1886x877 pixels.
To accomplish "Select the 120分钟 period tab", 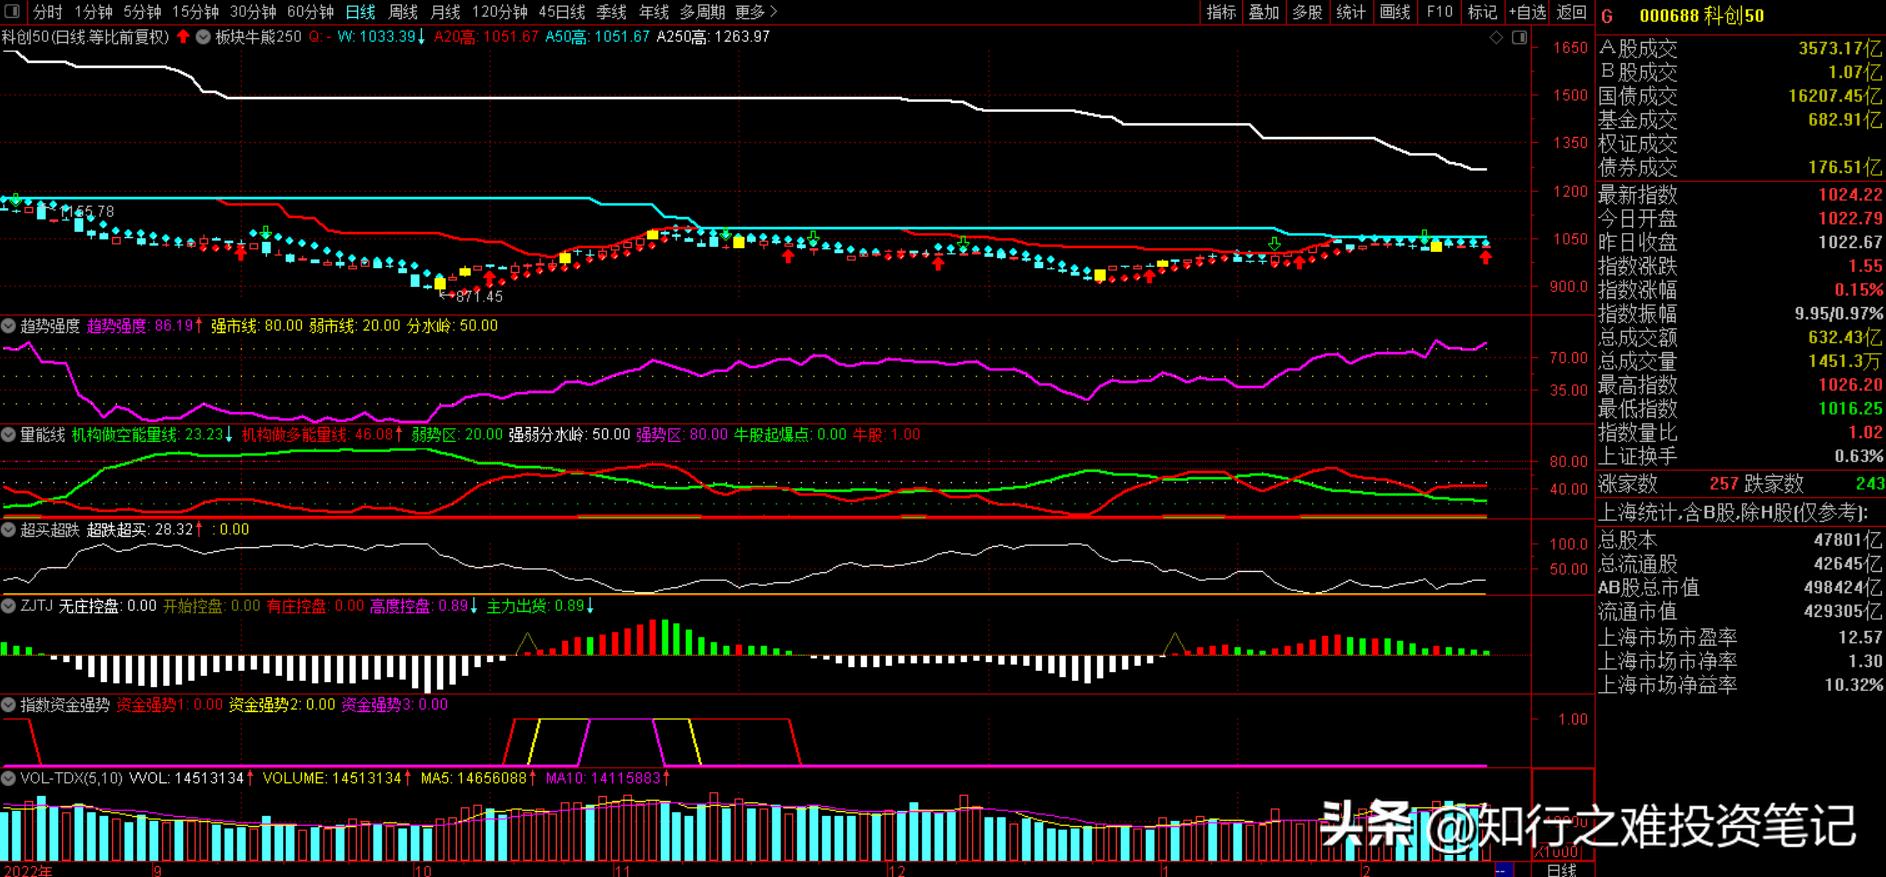I will [x=499, y=12].
